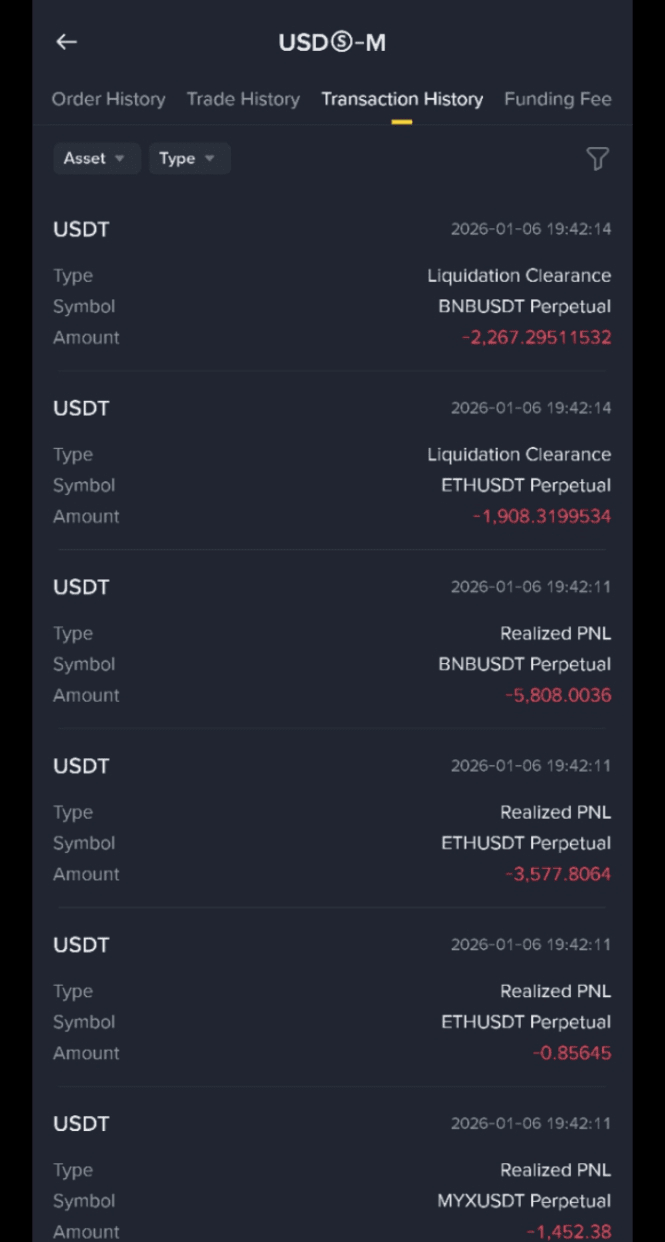
Task: Click the -2,267.29511532 amount
Action: coord(536,337)
